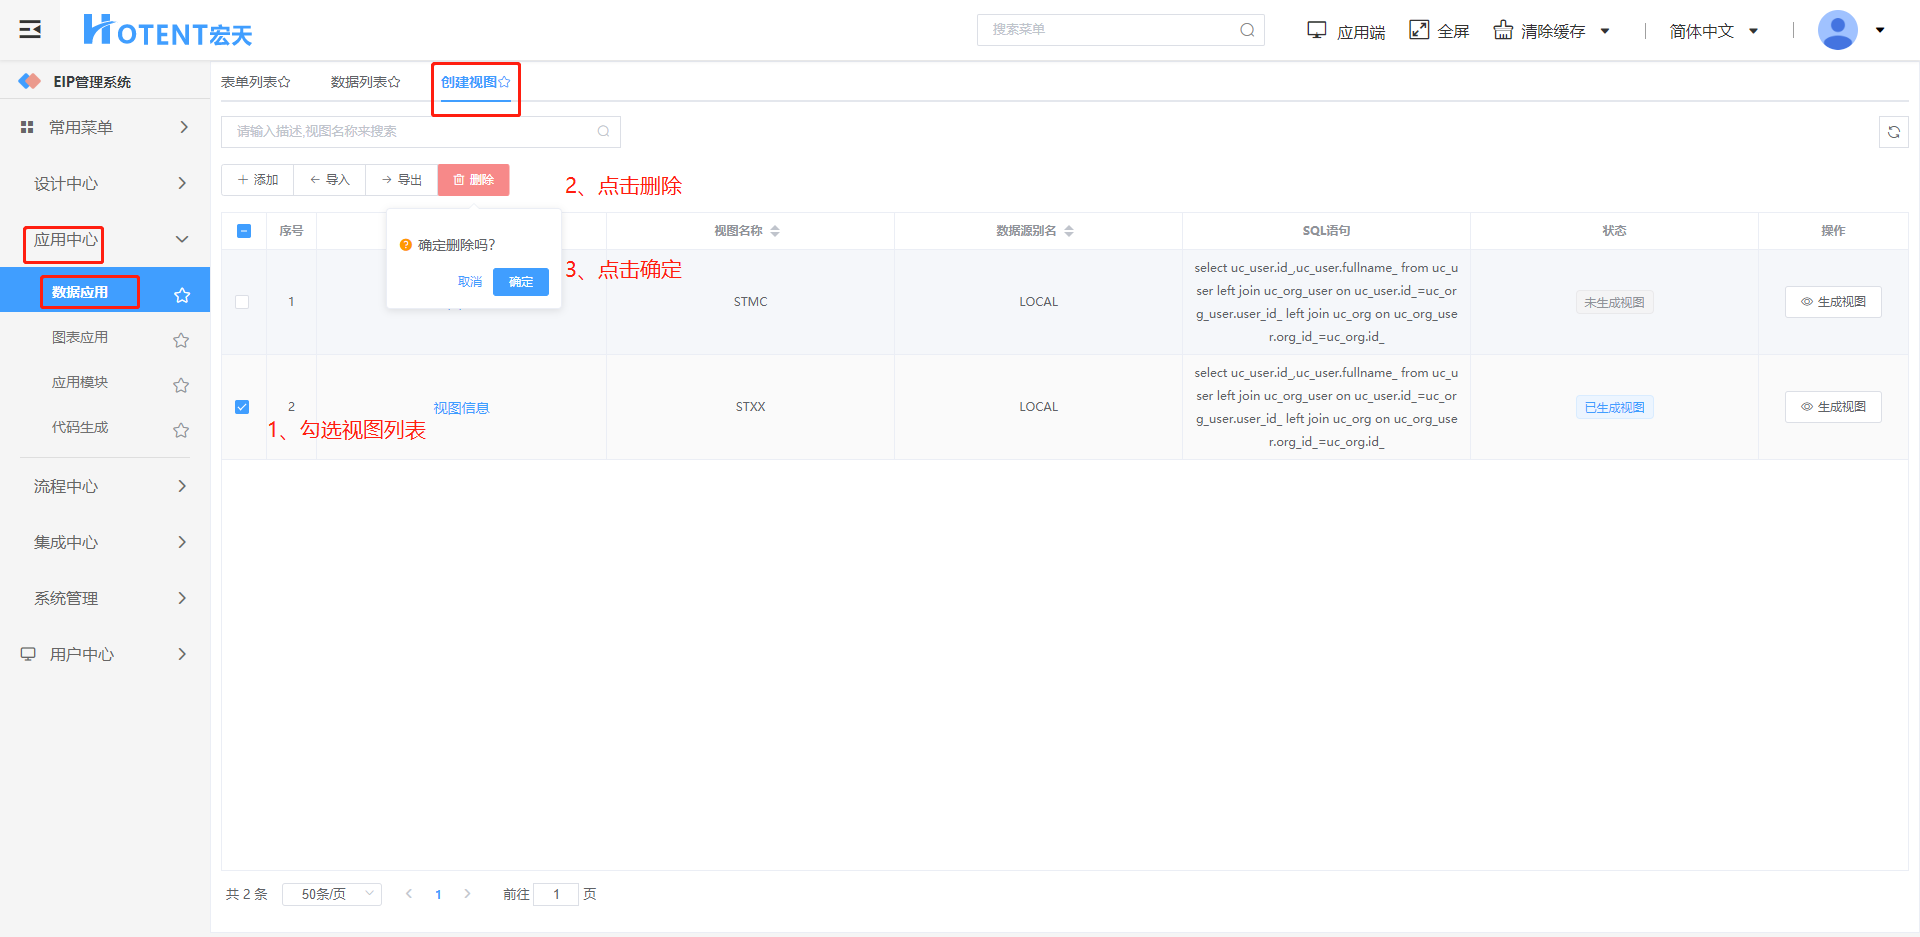Sort by 视图名称 column arrows
Viewport: 1920px width, 937px height.
775,231
